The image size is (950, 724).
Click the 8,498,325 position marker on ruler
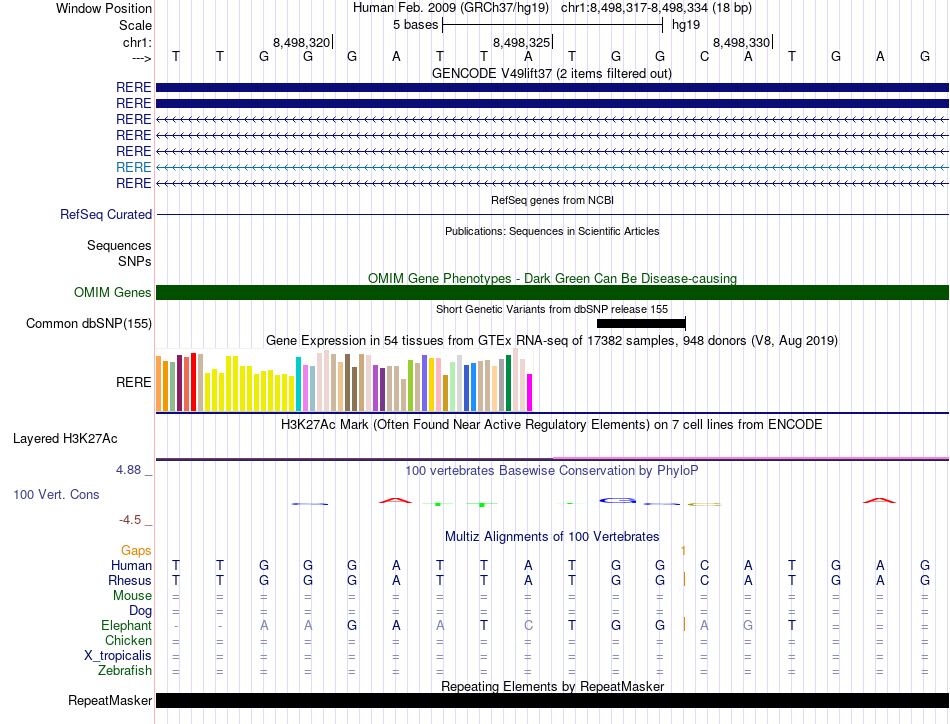[x=522, y=43]
